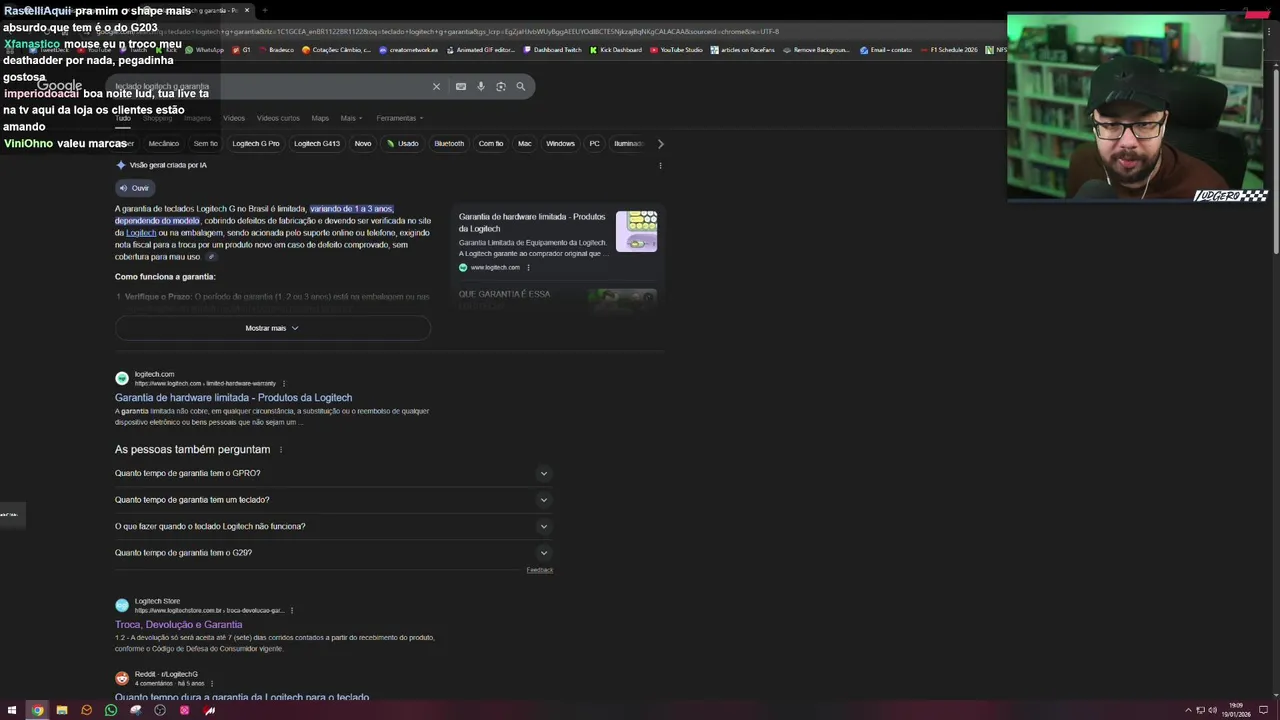Open the on-screen keyboard icon in search bar
Viewport: 1280px width, 720px height.
[461, 87]
